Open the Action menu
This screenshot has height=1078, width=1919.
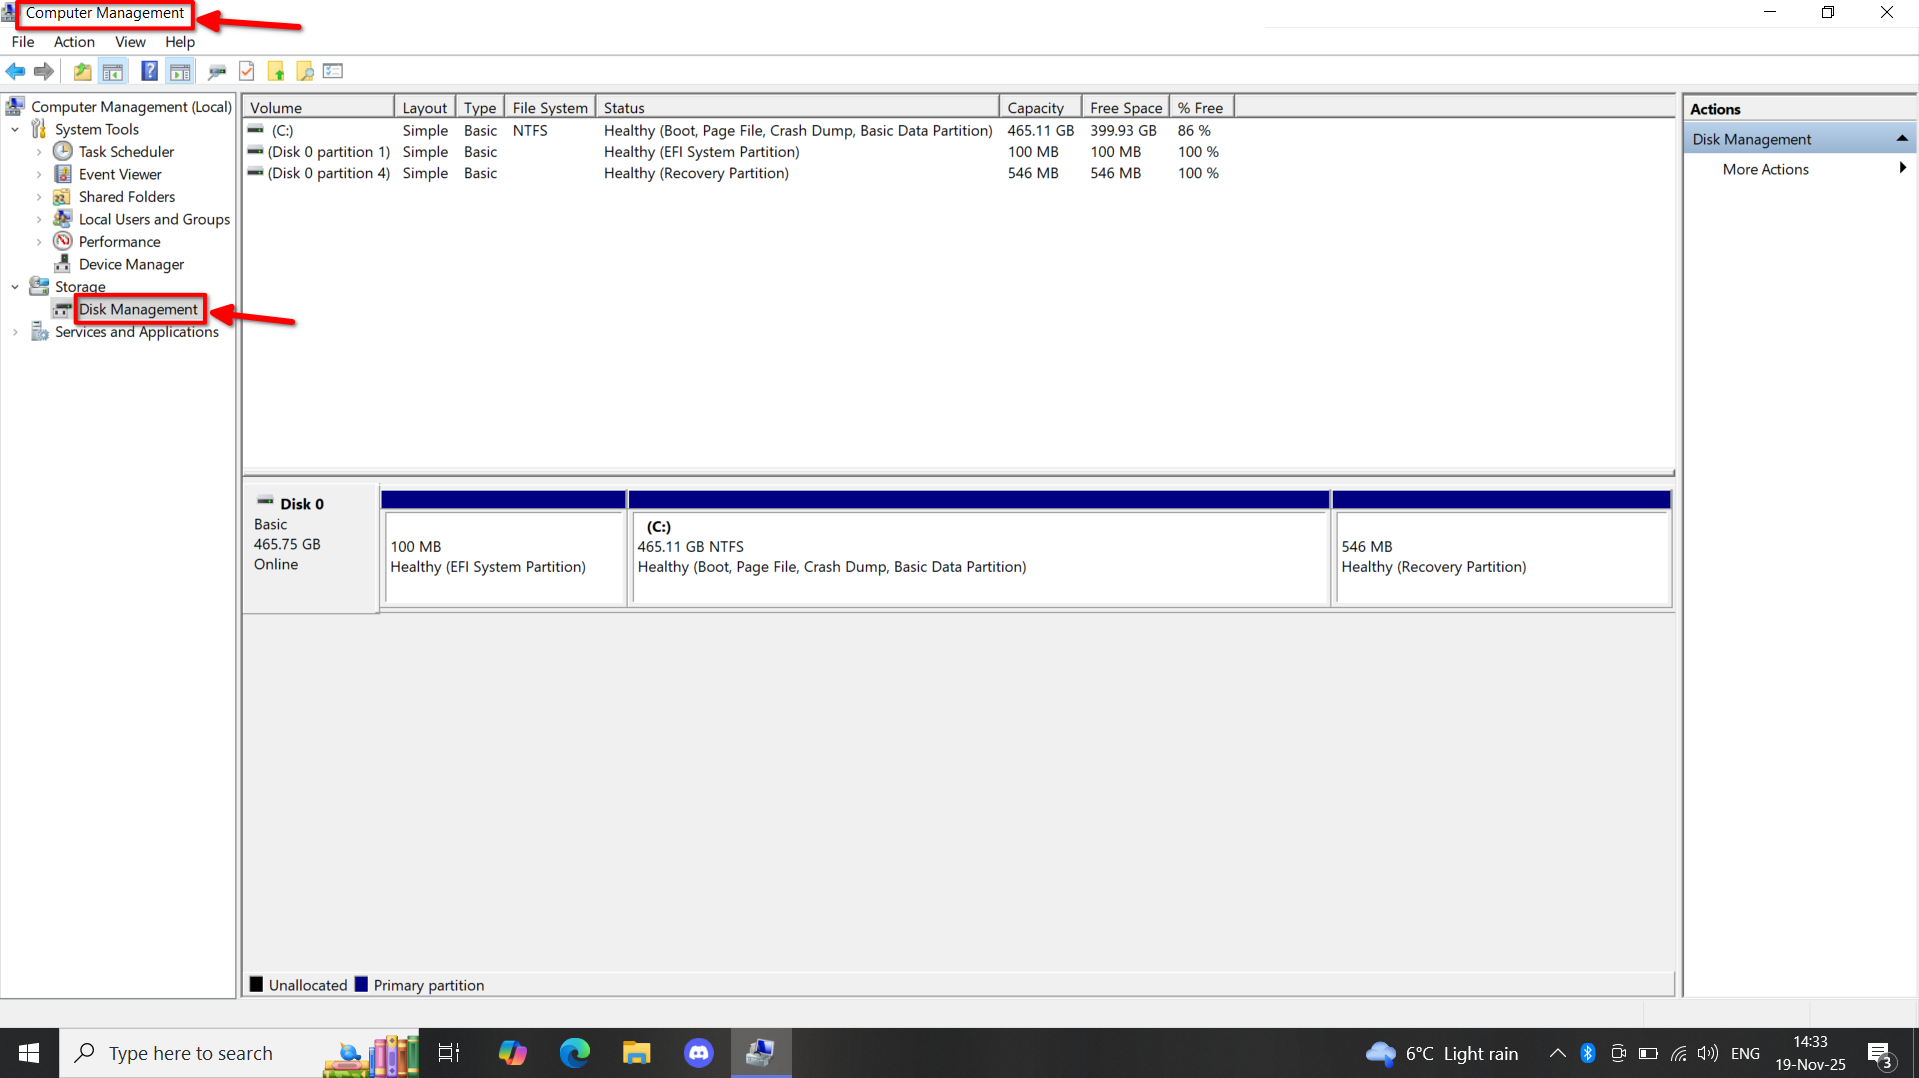[74, 42]
